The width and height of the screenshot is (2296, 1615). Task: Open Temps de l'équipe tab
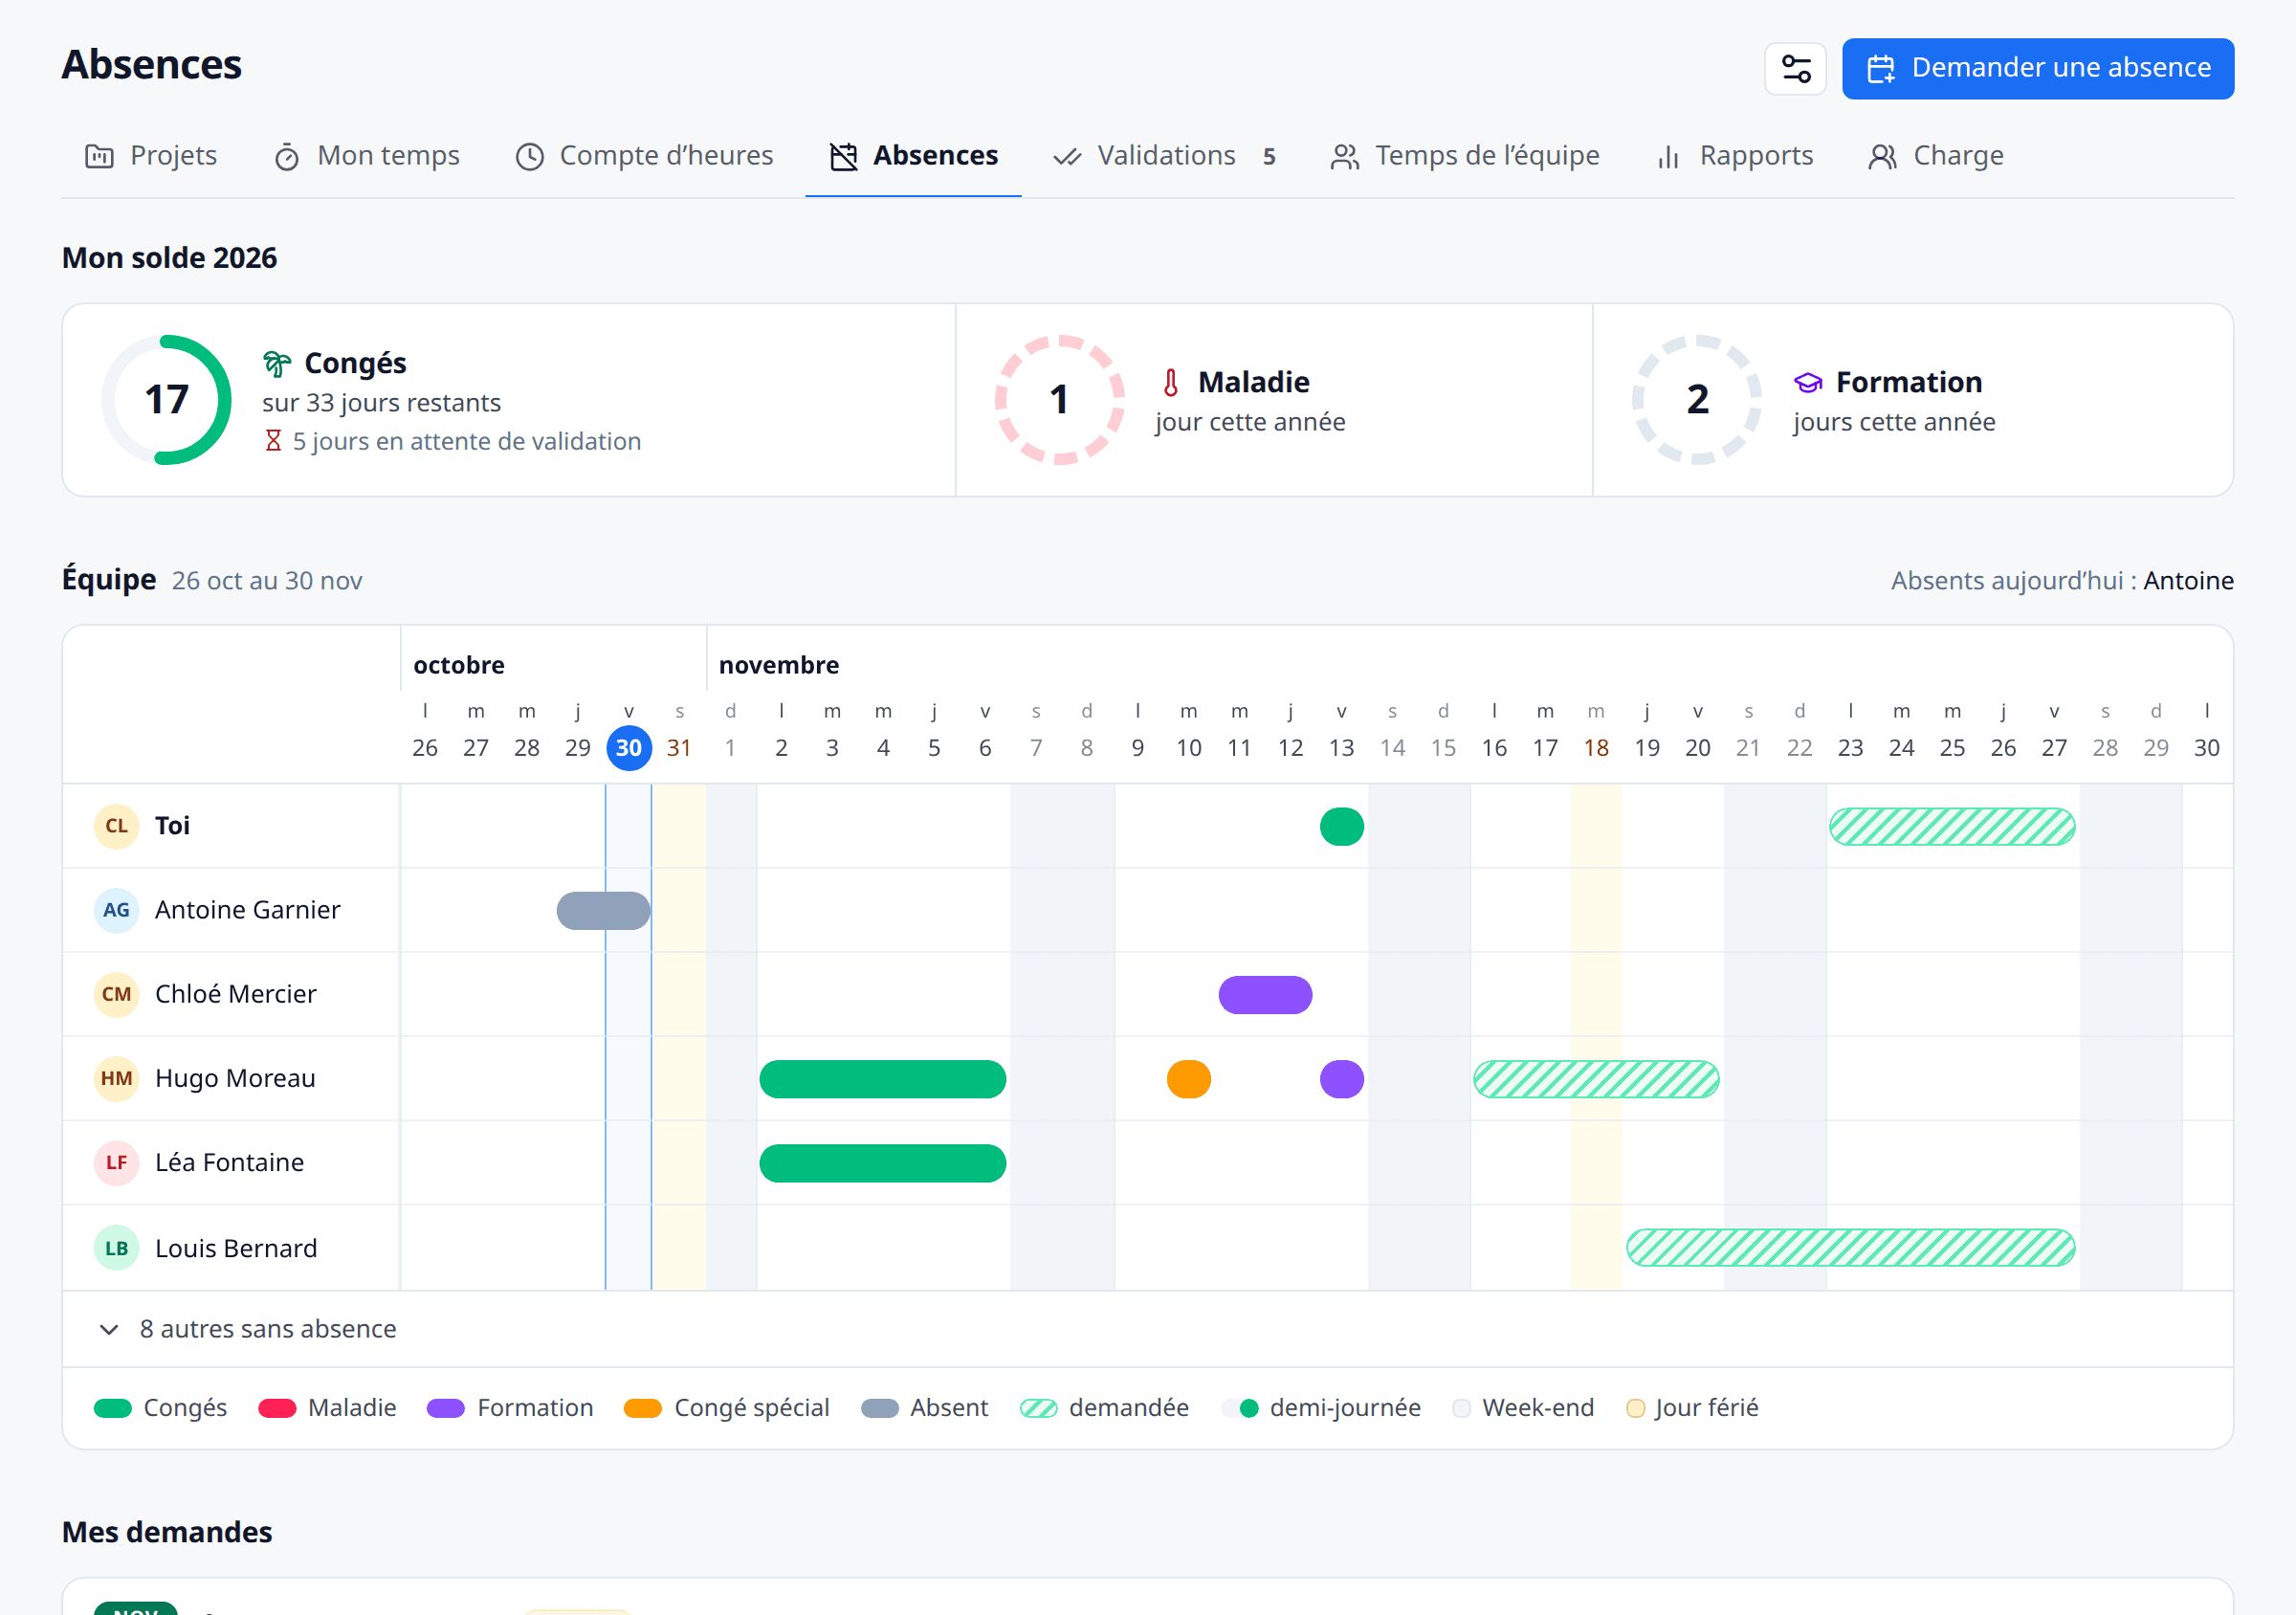[x=1465, y=156]
